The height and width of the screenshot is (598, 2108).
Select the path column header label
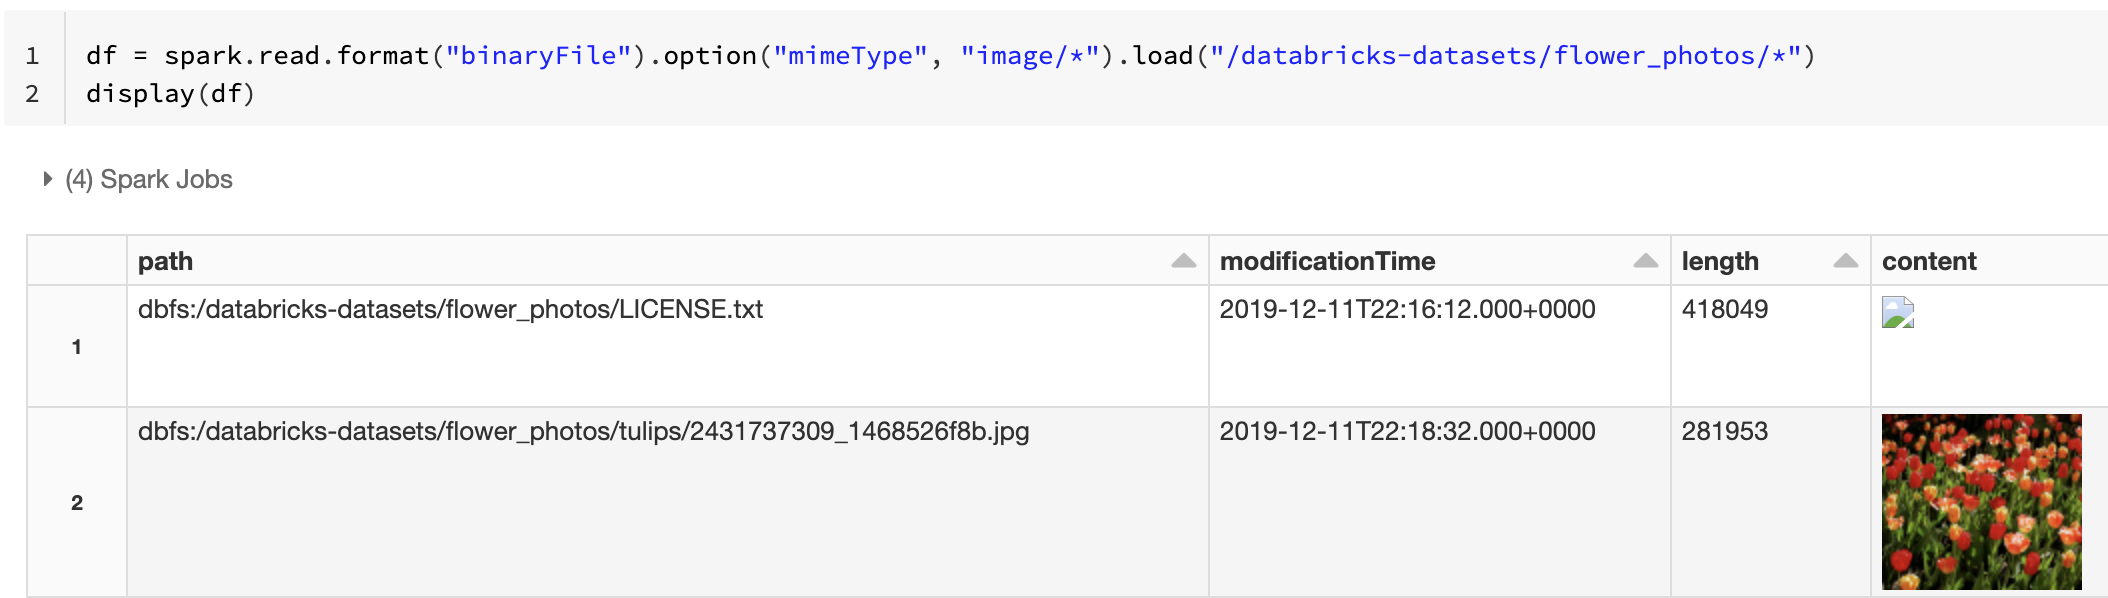tap(165, 261)
